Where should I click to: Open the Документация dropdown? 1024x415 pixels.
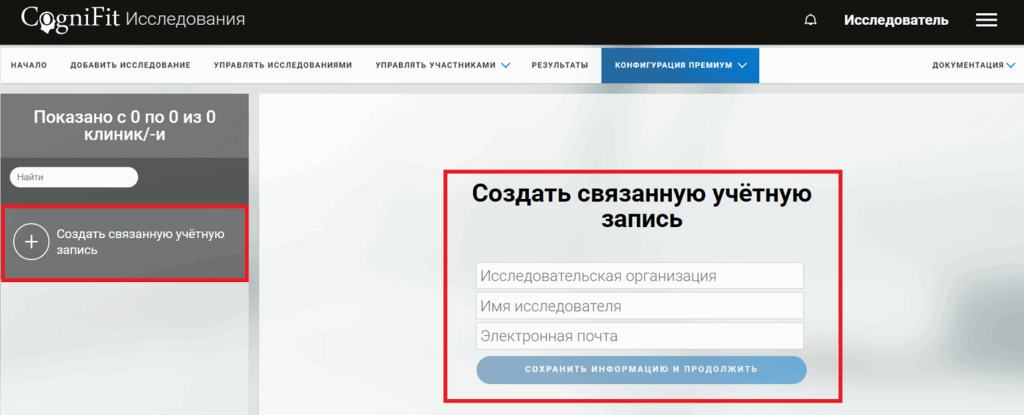tap(973, 65)
